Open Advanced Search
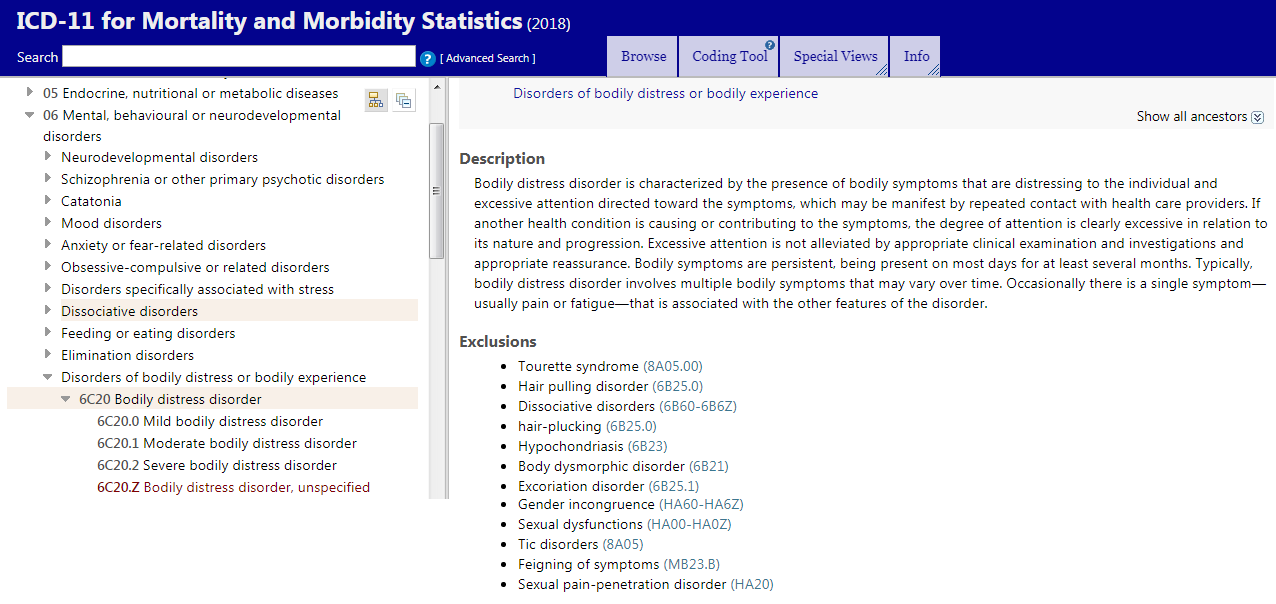Screen dimensions: 1276x604 [x=488, y=58]
